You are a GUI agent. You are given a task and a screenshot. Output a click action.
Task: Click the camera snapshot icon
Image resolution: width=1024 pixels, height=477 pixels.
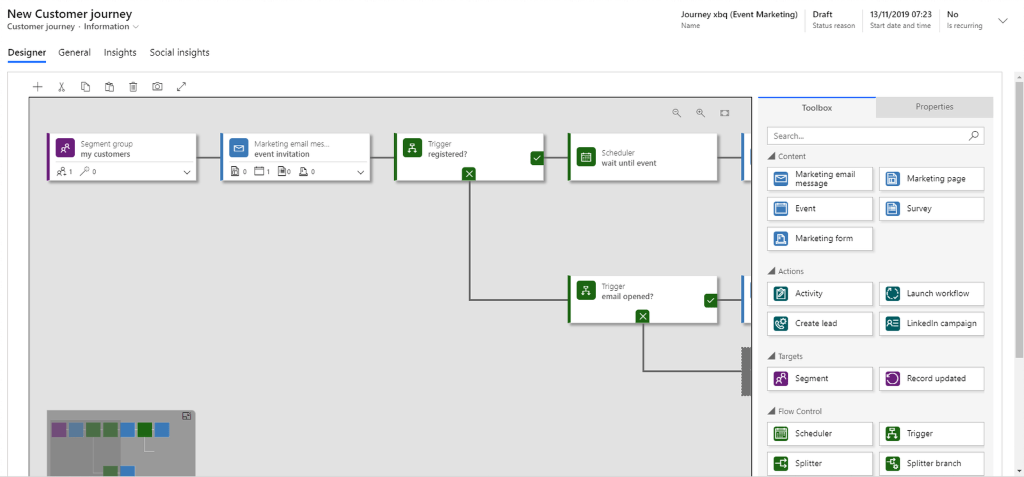coord(157,86)
